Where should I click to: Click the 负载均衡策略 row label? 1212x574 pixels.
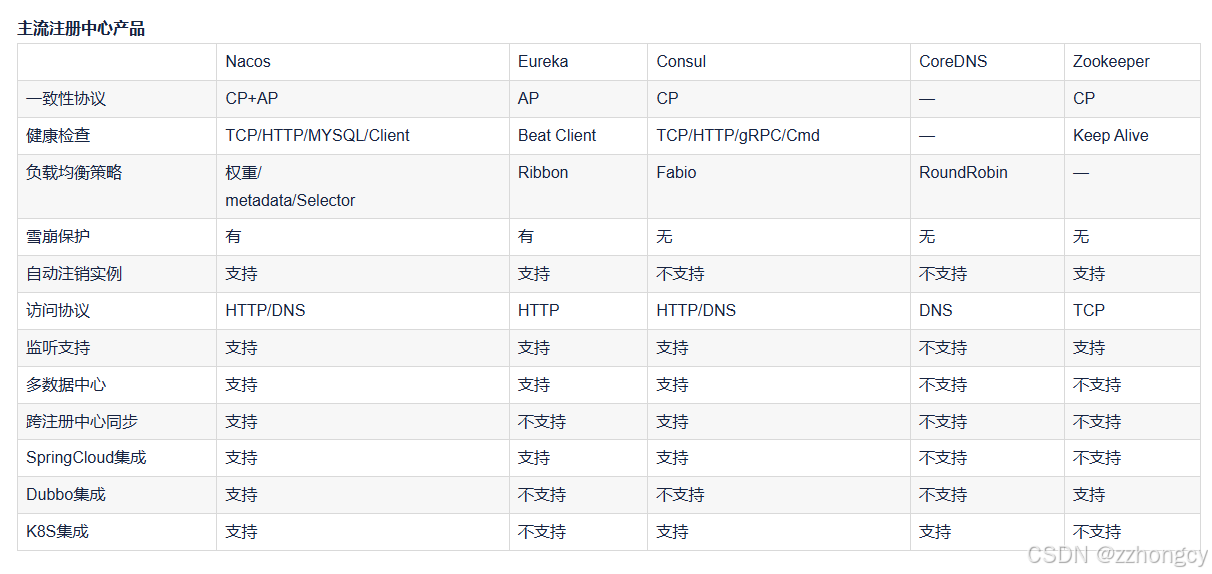pyautogui.click(x=74, y=173)
